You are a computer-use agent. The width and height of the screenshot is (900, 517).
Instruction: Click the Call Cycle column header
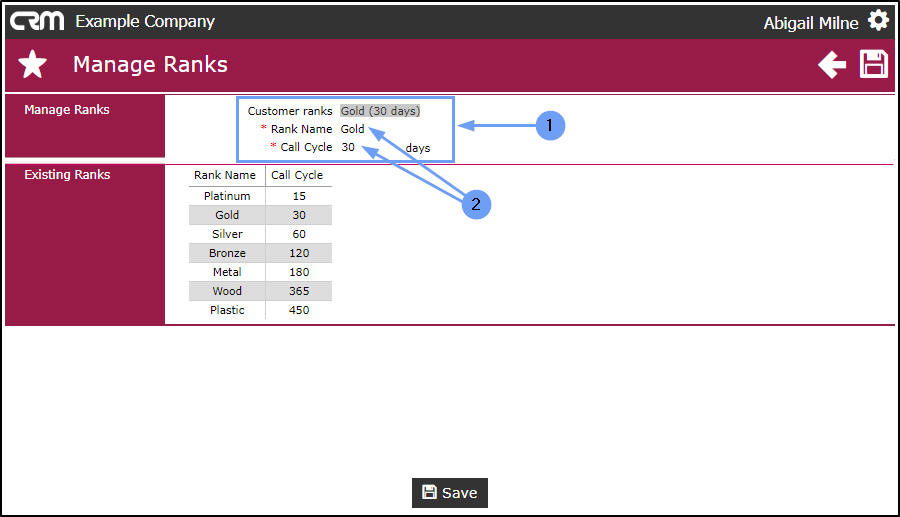coord(297,175)
